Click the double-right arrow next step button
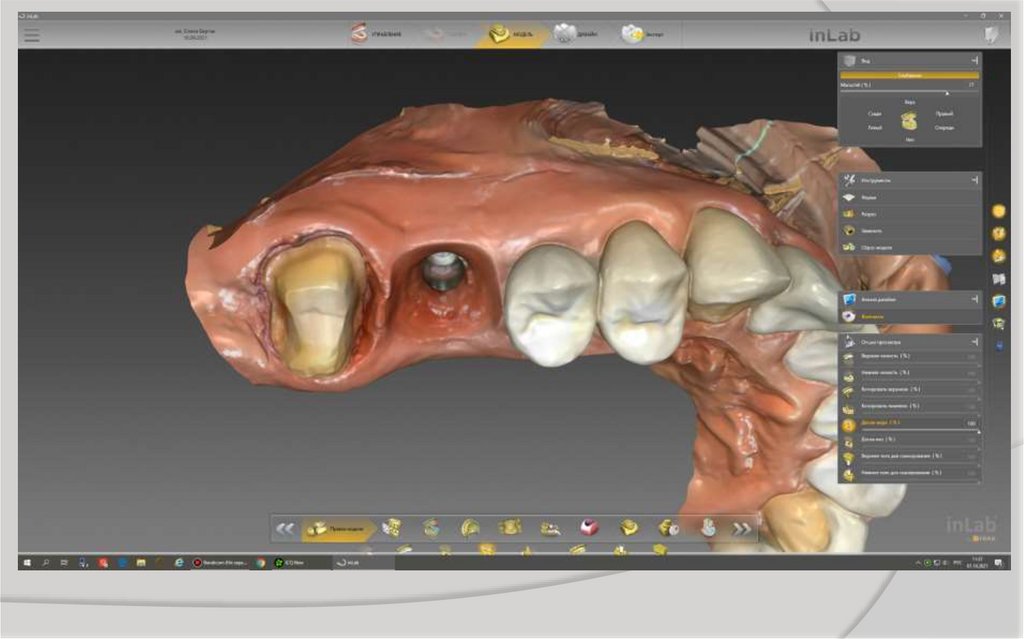Image resolution: width=1024 pixels, height=639 pixels. pyautogui.click(x=741, y=528)
